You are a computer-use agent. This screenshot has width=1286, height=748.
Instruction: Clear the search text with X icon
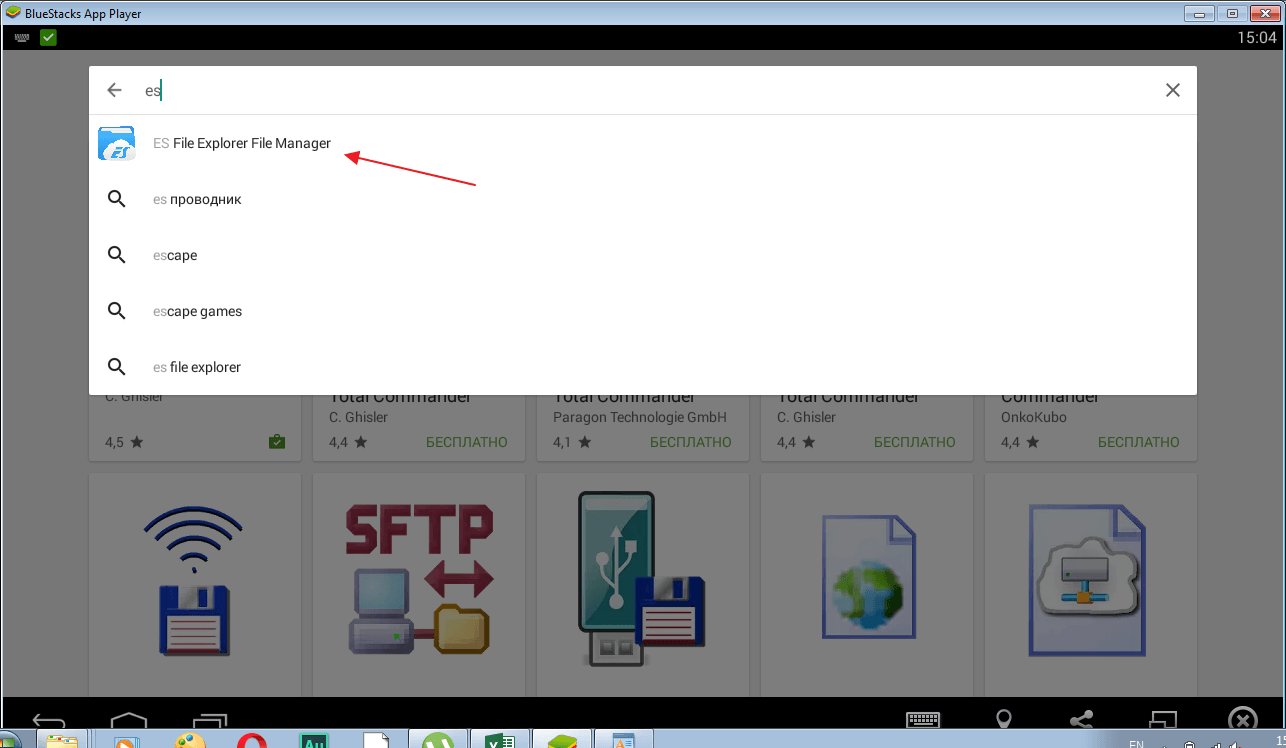pos(1173,90)
